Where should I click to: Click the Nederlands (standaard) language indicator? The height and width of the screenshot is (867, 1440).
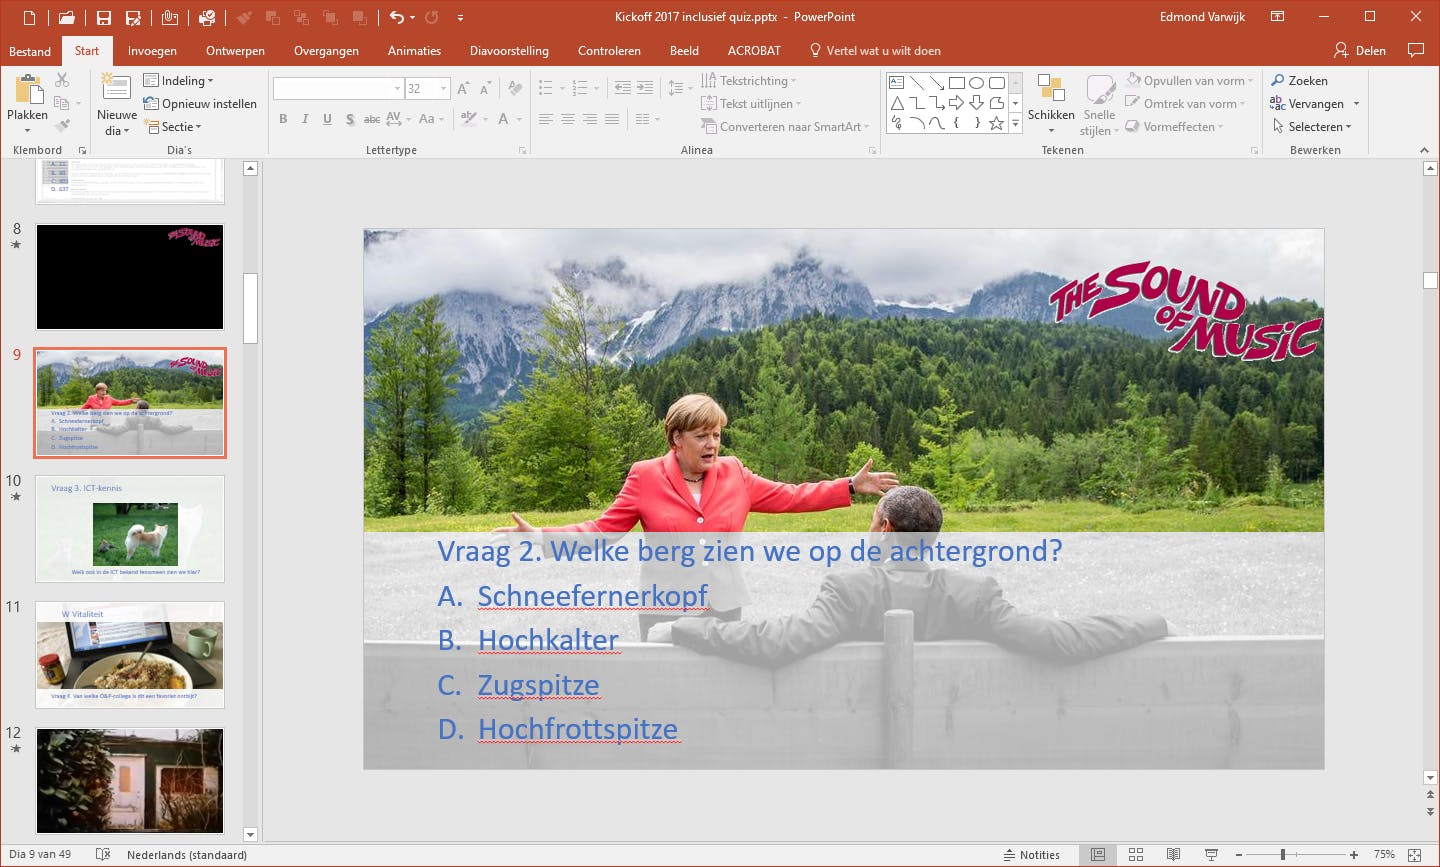pyautogui.click(x=187, y=855)
